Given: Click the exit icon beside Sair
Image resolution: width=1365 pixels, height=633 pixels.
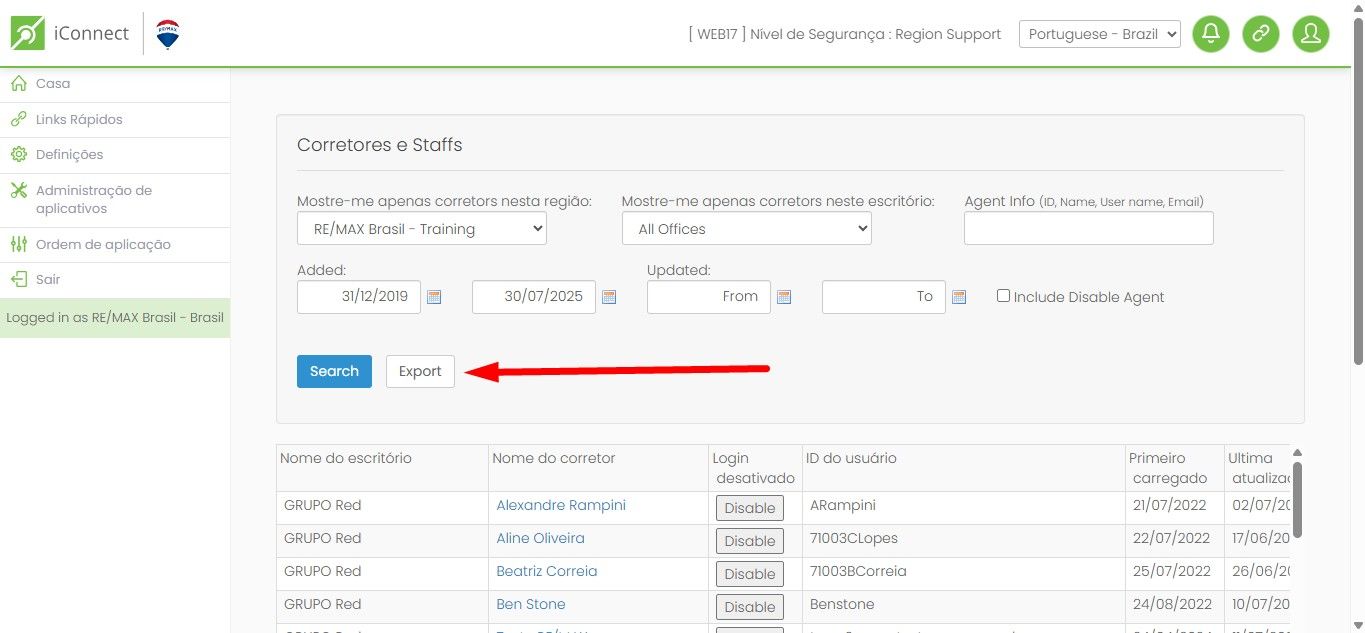Looking at the screenshot, I should click(x=18, y=279).
